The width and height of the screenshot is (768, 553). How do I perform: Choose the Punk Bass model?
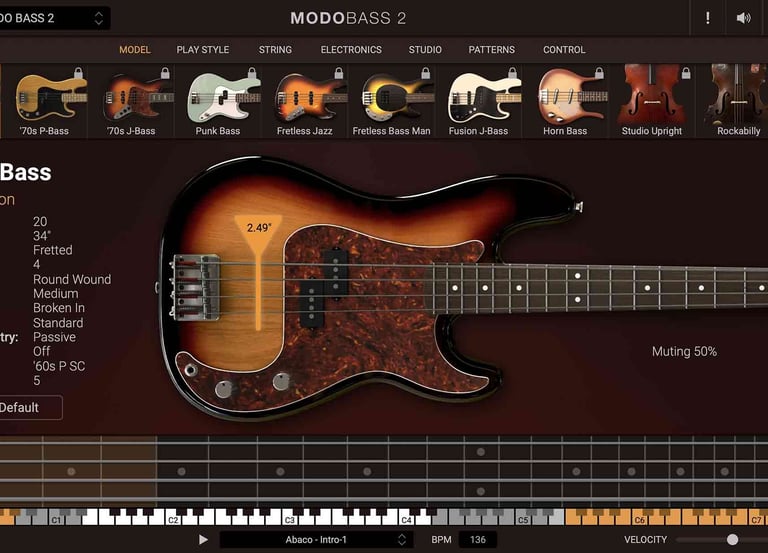click(x=218, y=101)
